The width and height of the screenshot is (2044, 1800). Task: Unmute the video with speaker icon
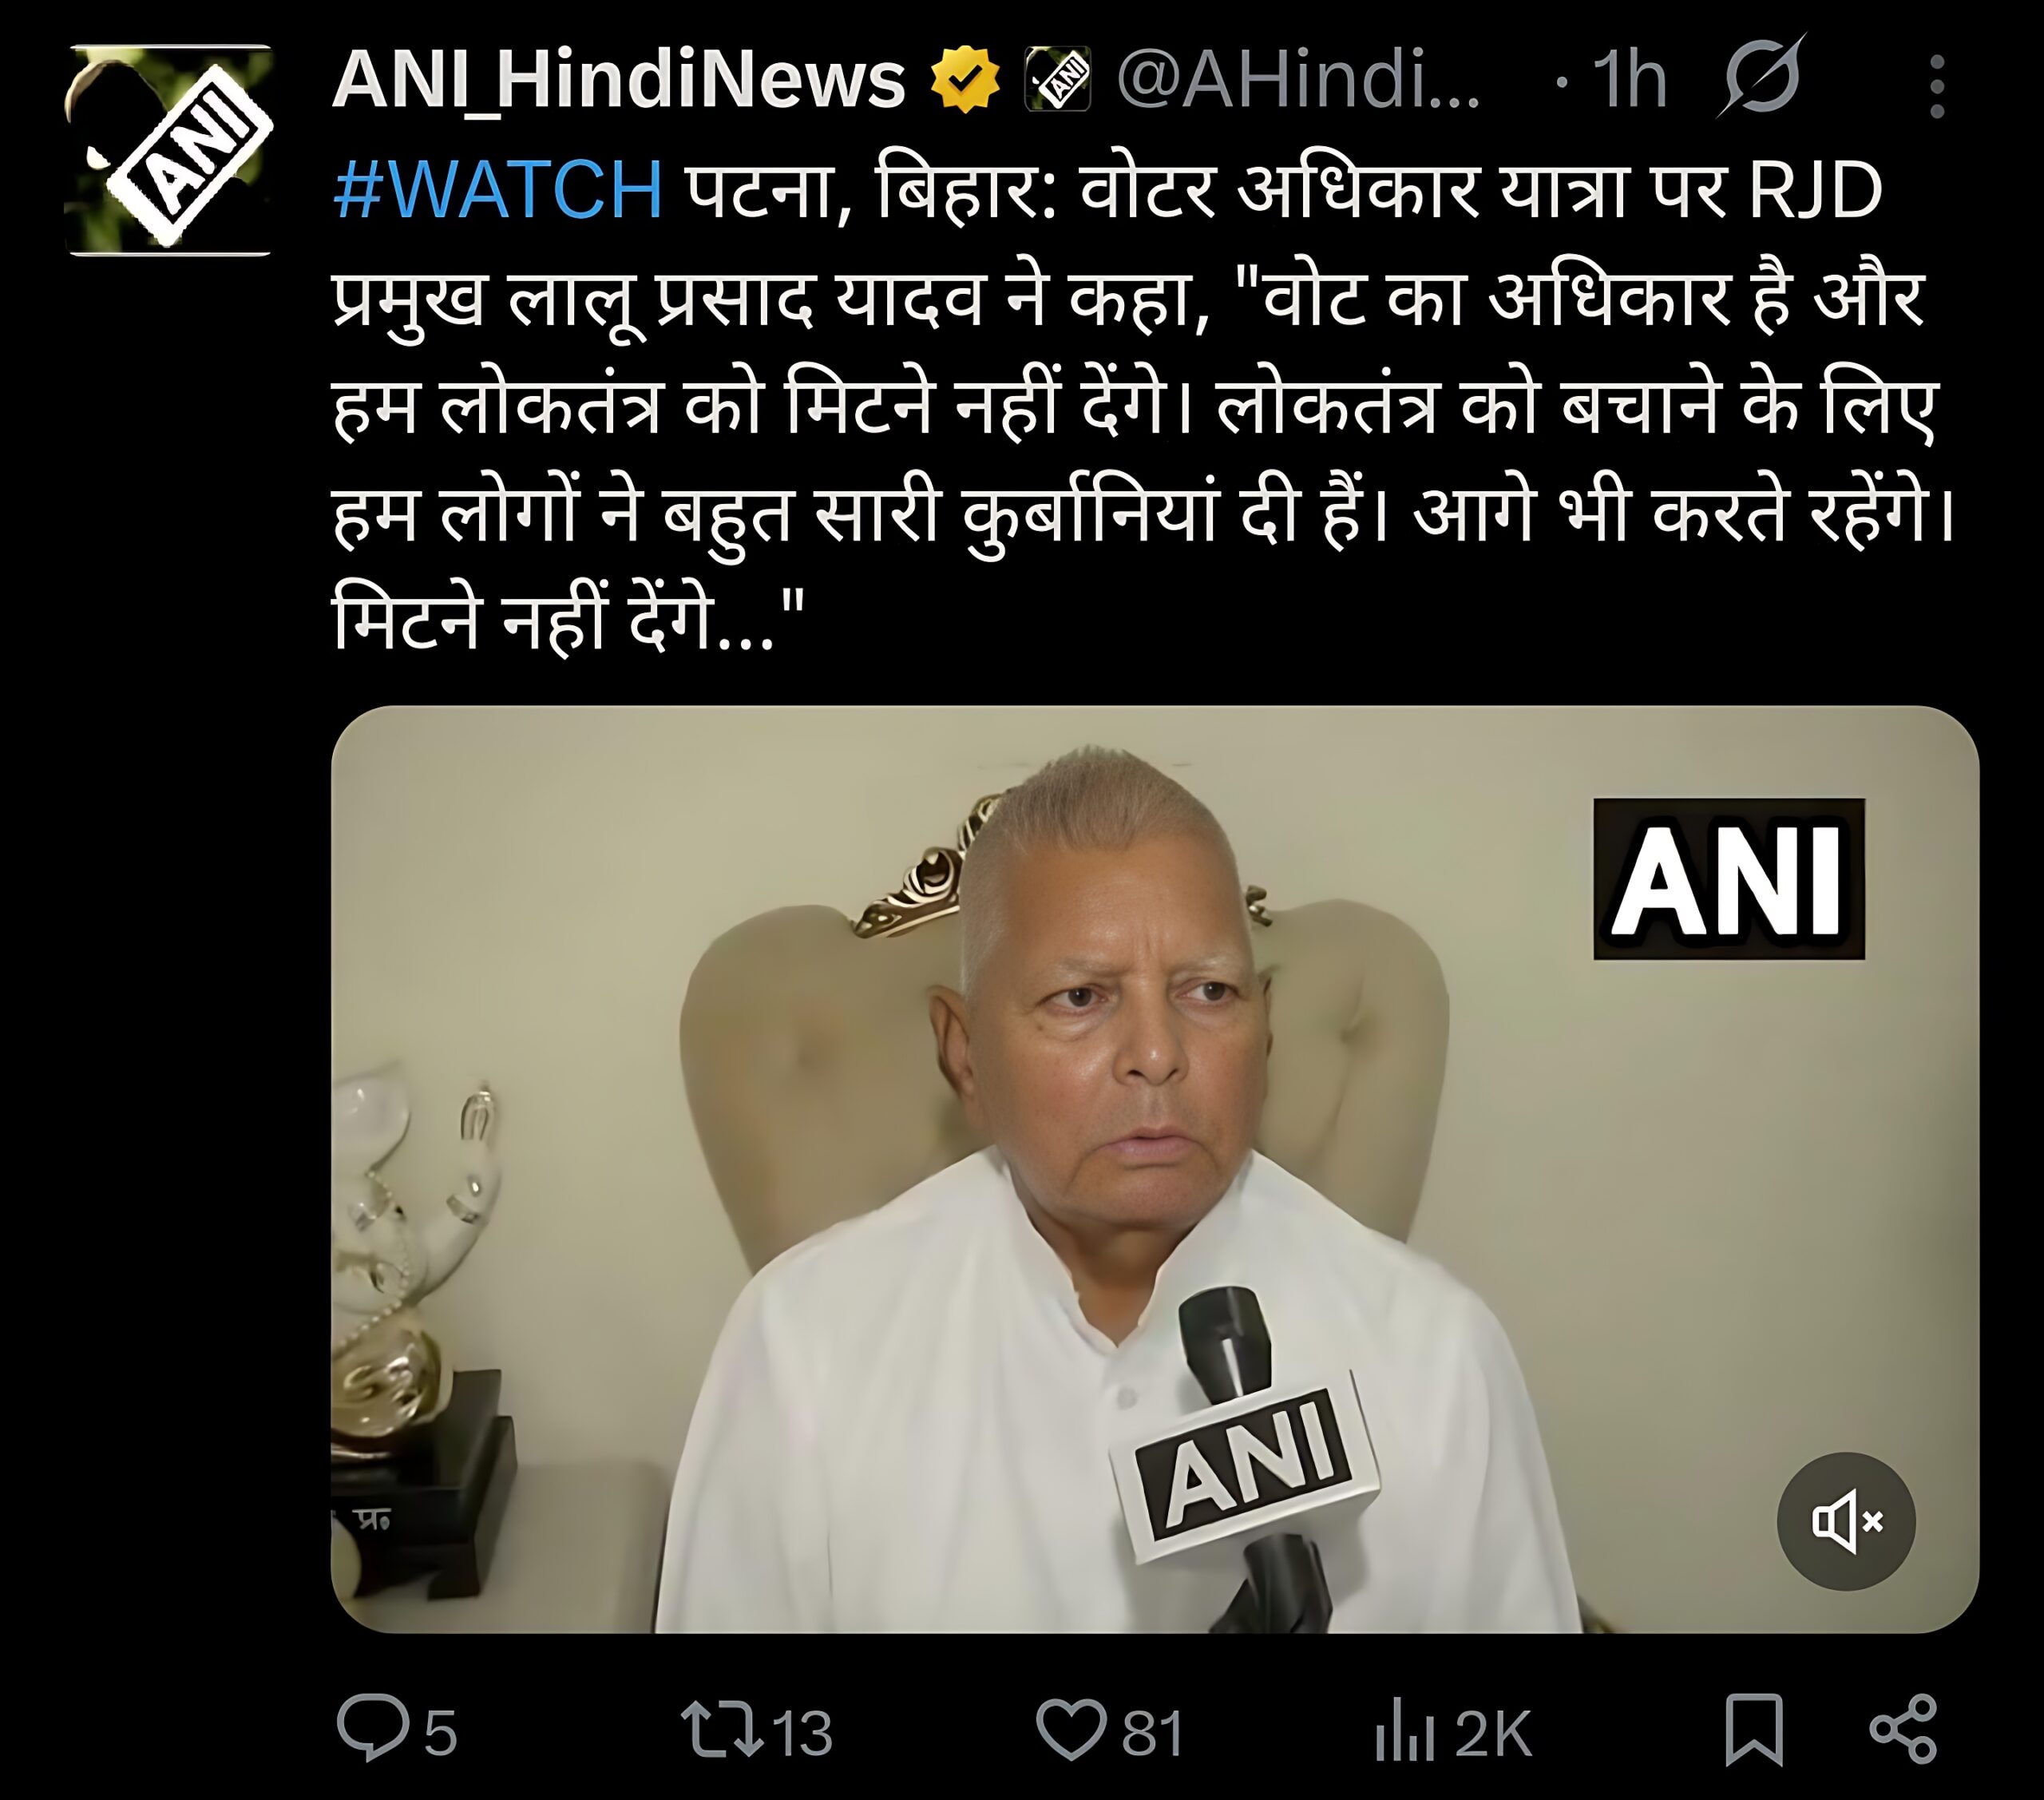pyautogui.click(x=1846, y=1522)
